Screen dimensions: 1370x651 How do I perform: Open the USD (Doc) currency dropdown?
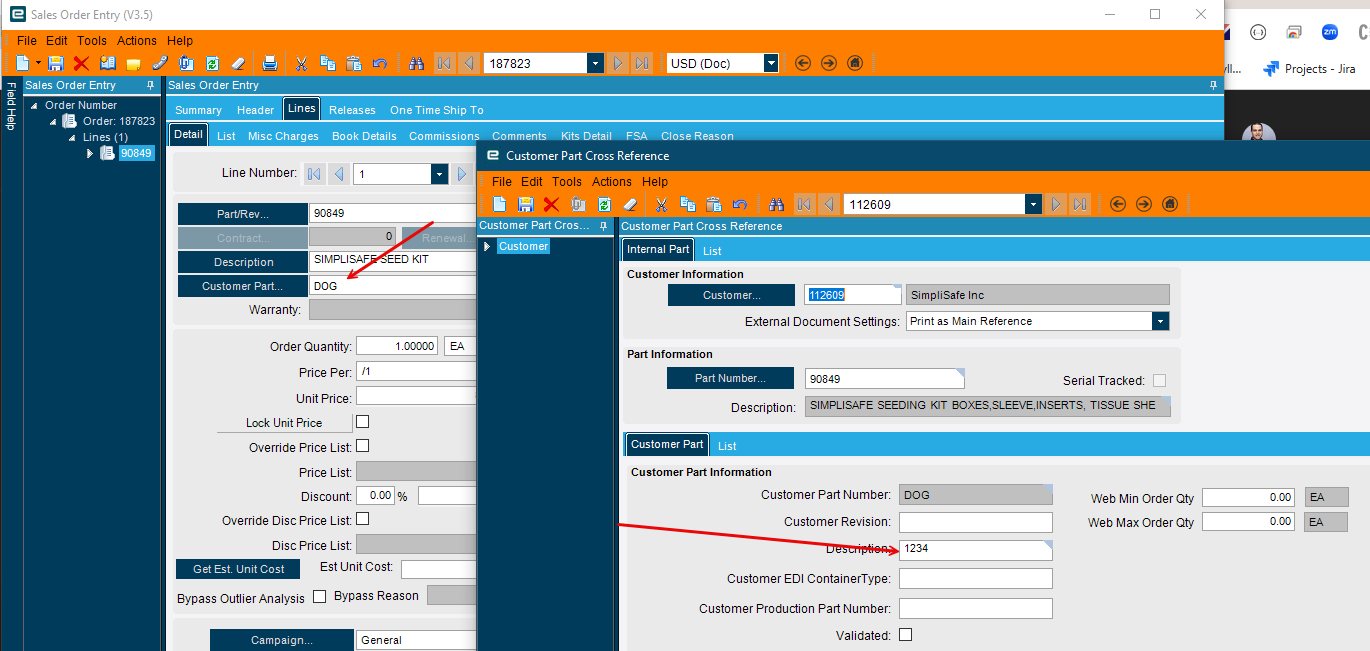pyautogui.click(x=771, y=63)
